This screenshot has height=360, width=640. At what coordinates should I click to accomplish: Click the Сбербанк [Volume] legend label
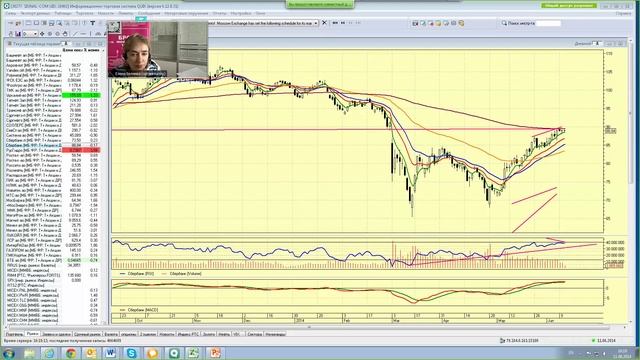click(x=185, y=274)
